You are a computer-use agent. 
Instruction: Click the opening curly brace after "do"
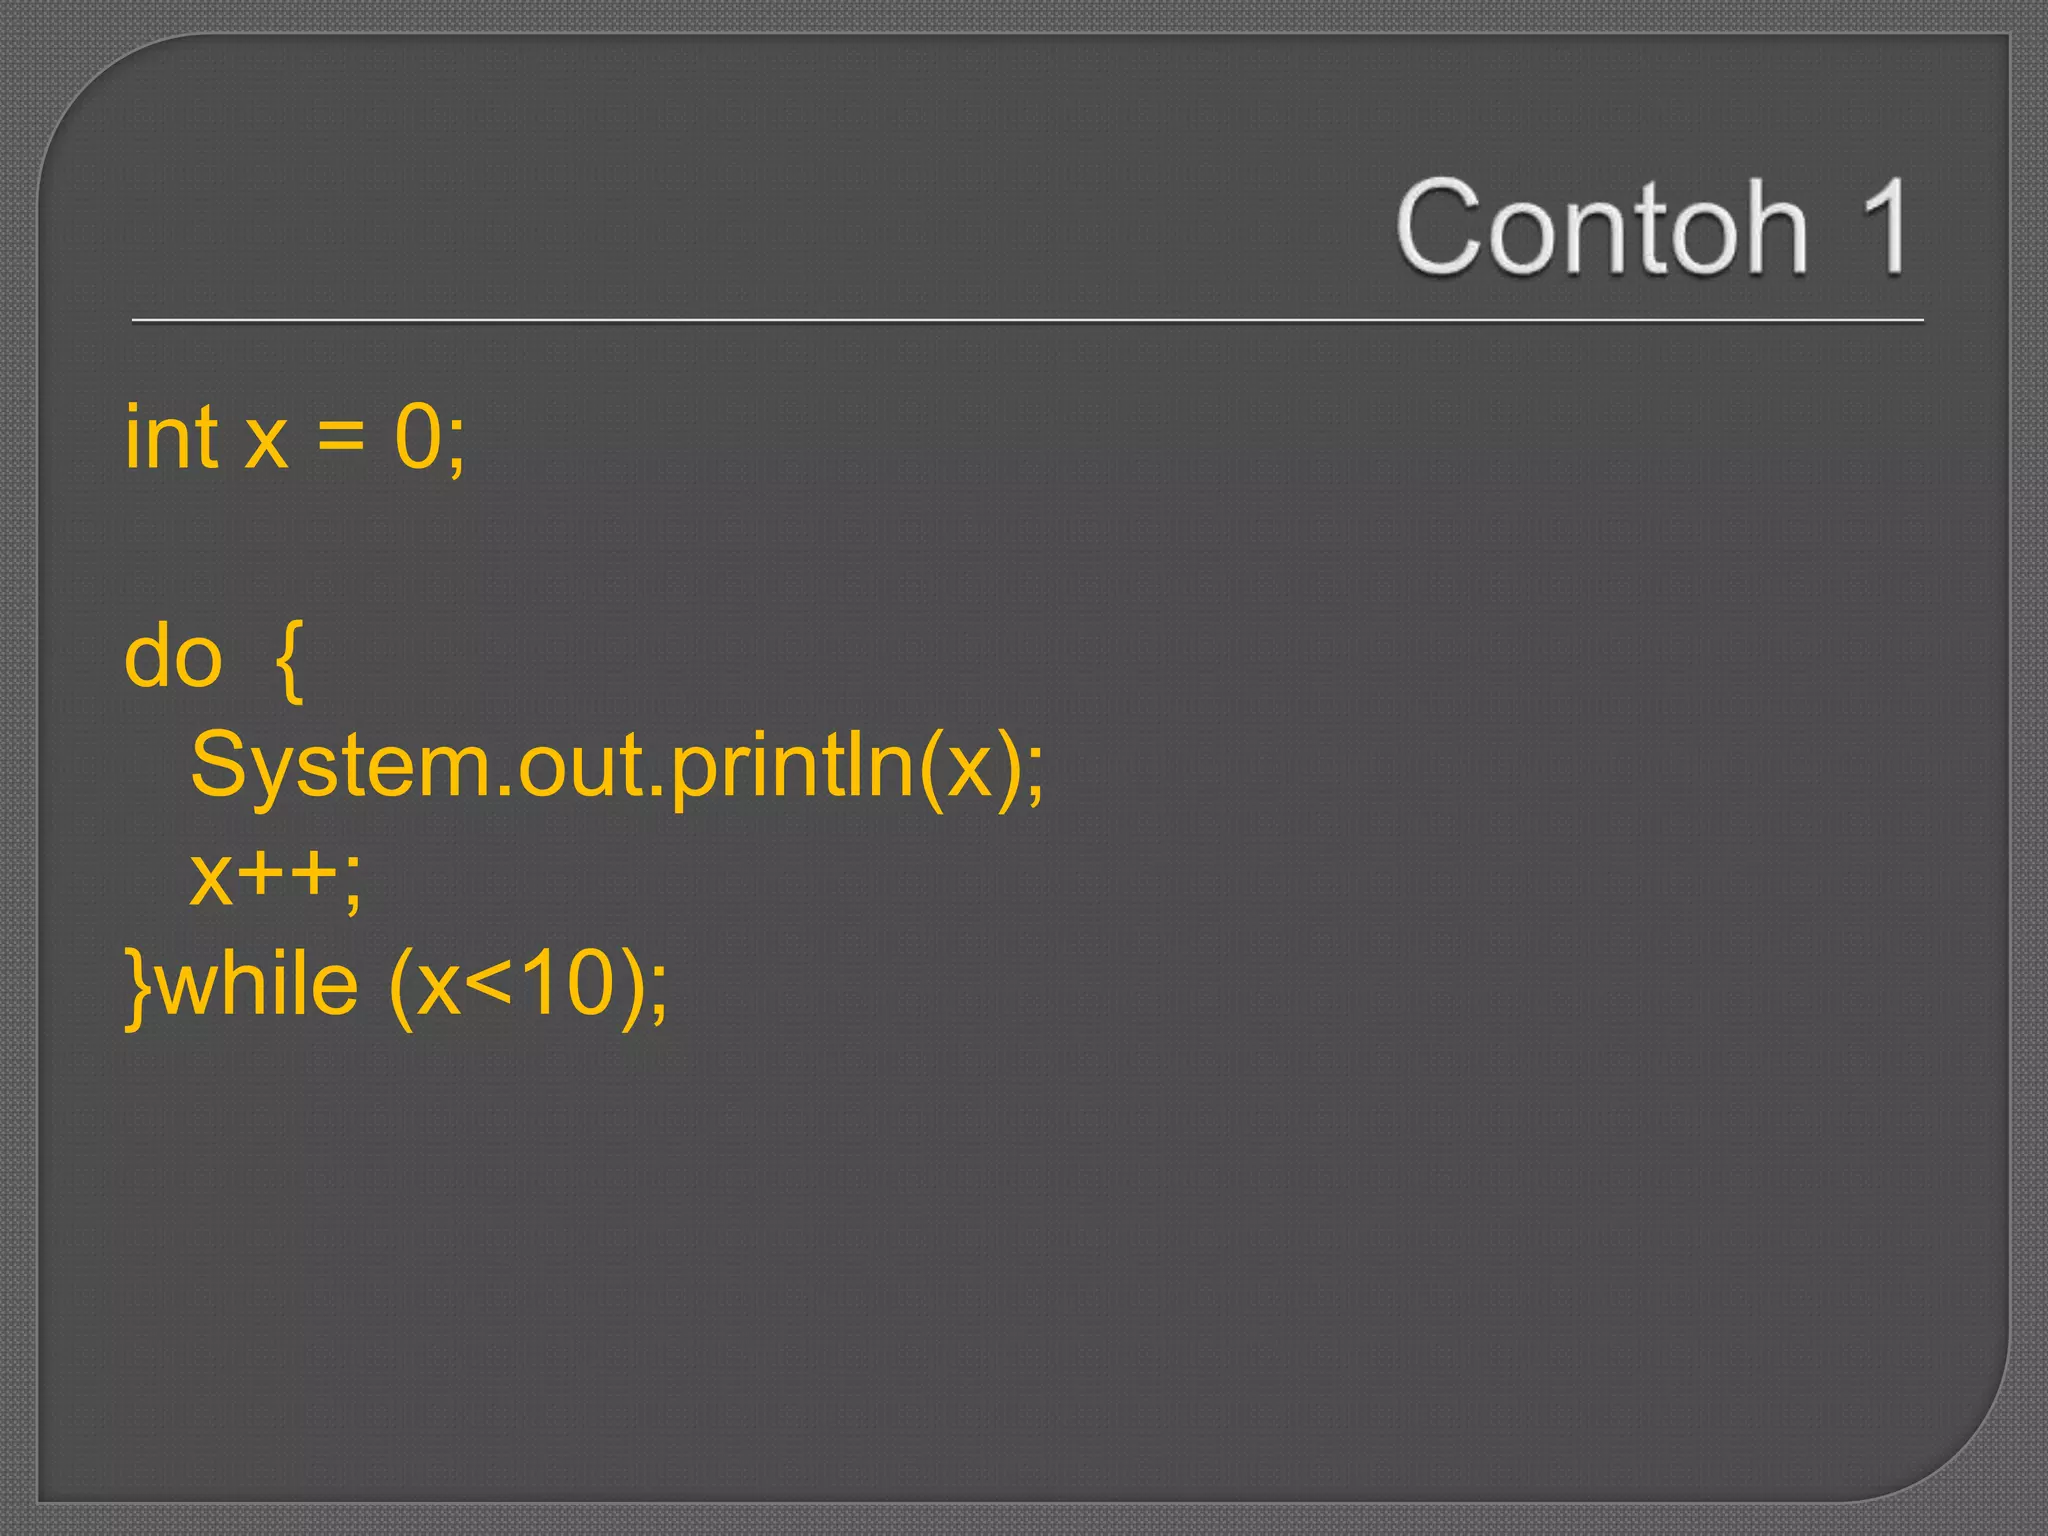pyautogui.click(x=288, y=660)
